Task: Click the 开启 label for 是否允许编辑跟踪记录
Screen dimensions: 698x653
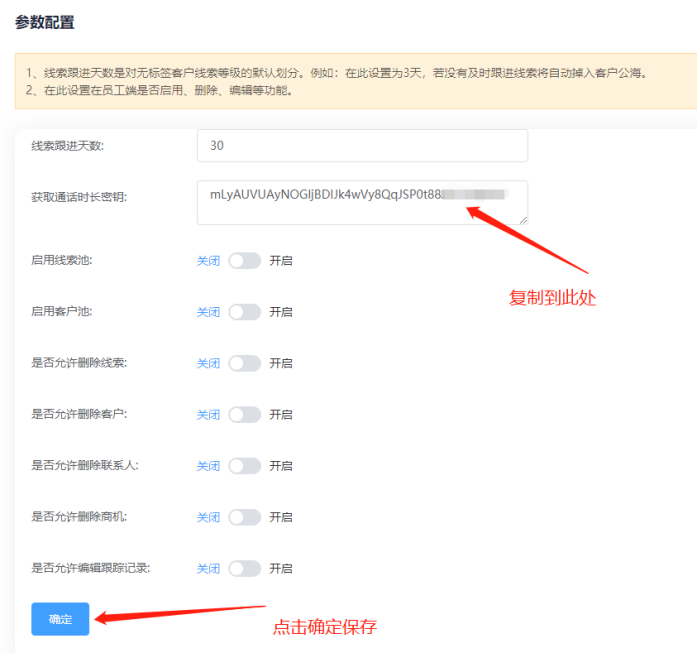Action: pyautogui.click(x=281, y=568)
